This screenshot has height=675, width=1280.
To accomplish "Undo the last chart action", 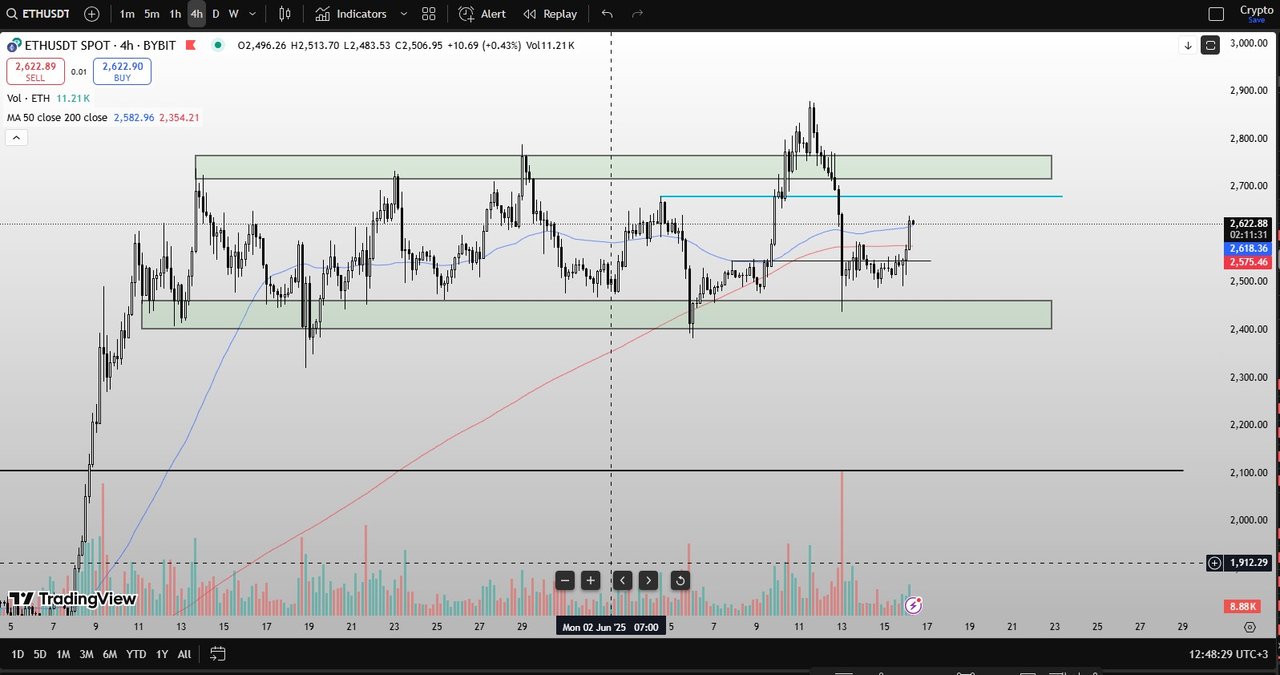I will [608, 14].
